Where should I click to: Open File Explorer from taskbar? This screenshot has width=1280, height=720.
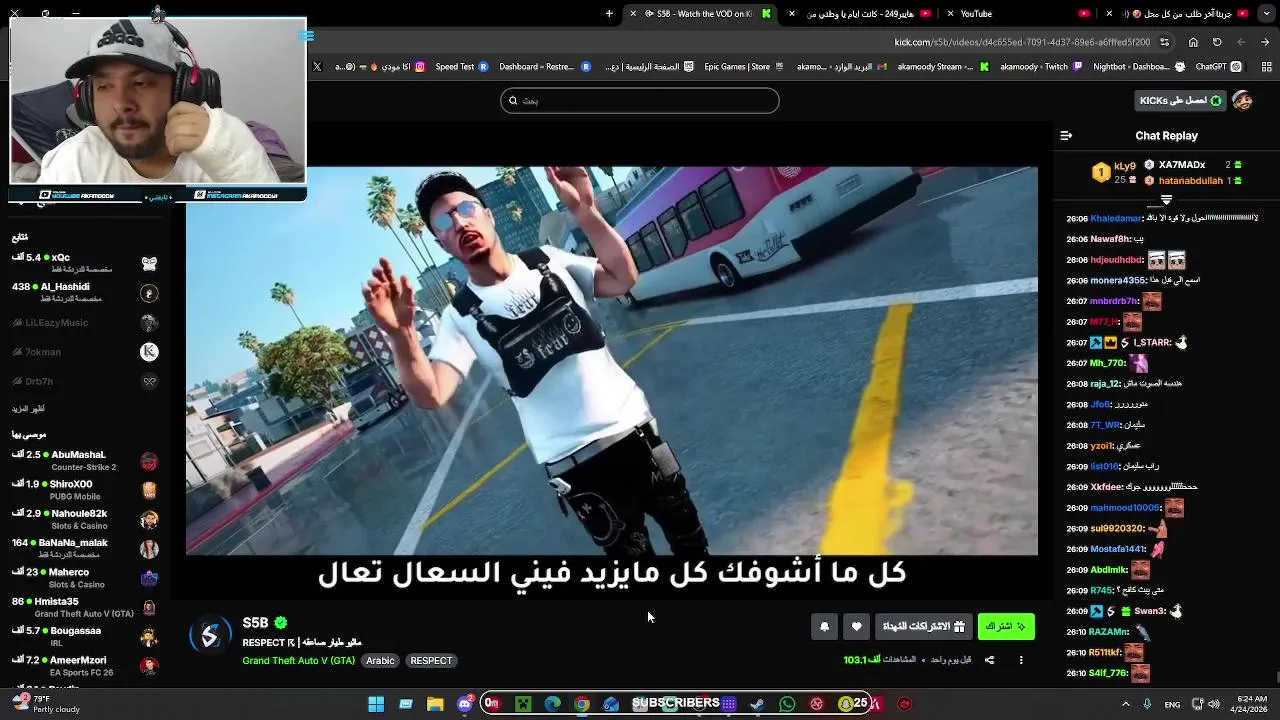(435, 704)
